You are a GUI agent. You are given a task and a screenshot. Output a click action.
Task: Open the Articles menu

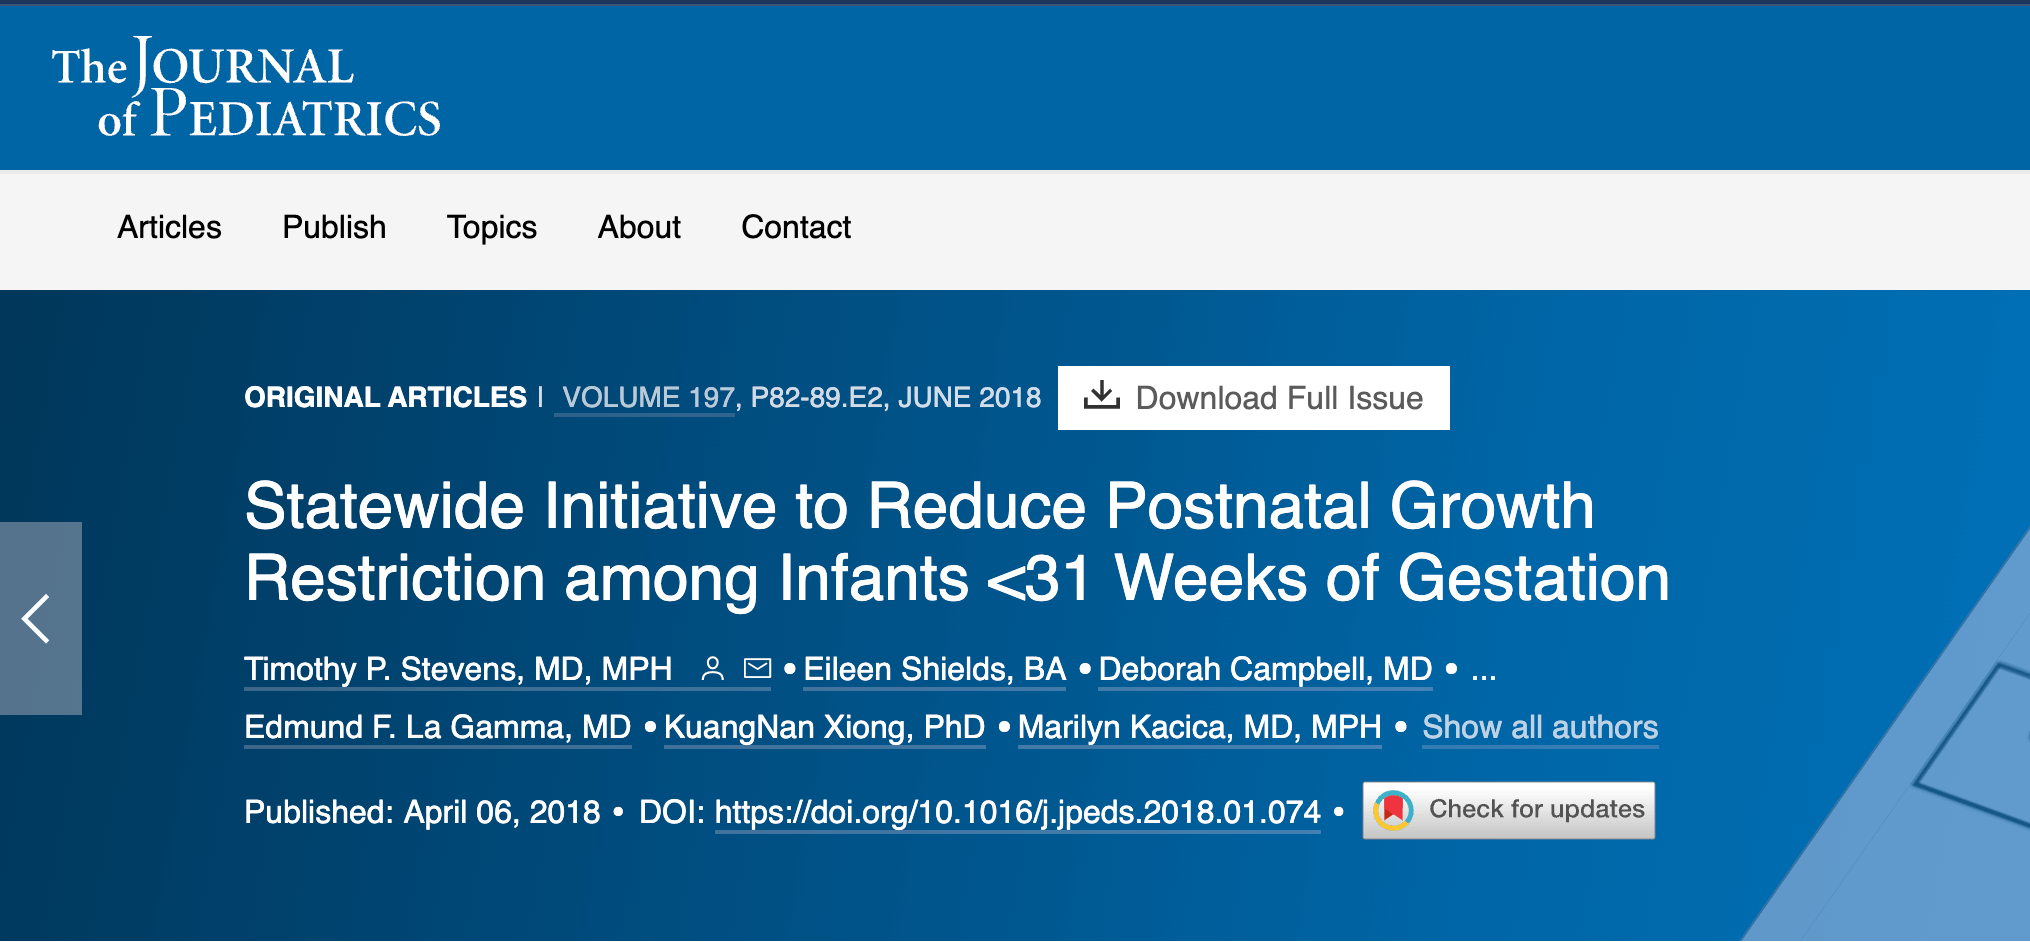click(169, 228)
